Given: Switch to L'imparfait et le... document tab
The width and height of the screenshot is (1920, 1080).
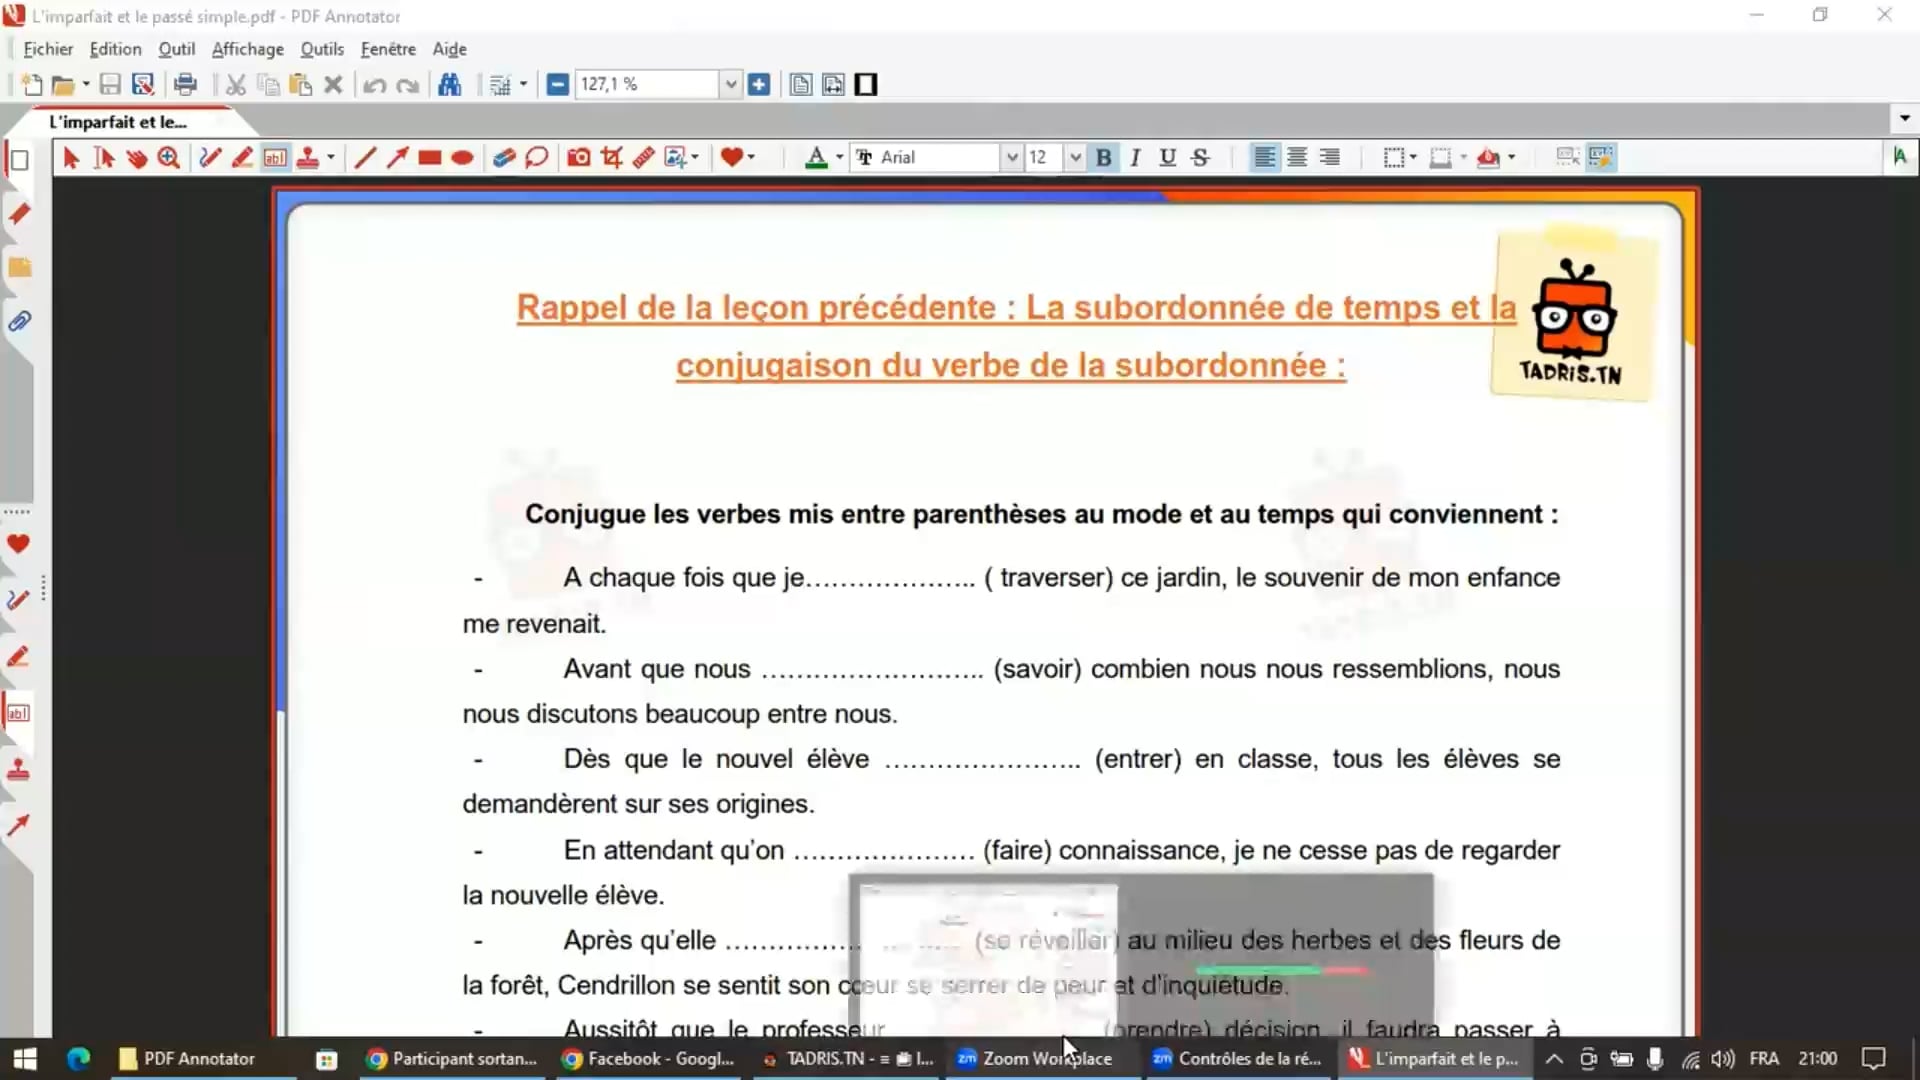Looking at the screenshot, I should tap(118, 122).
